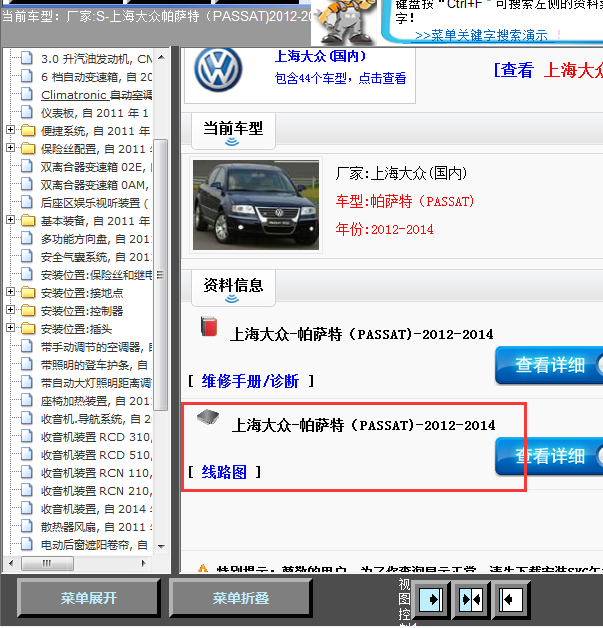Click view control left-arrow panel icon
This screenshot has width=603, height=628.
511,599
